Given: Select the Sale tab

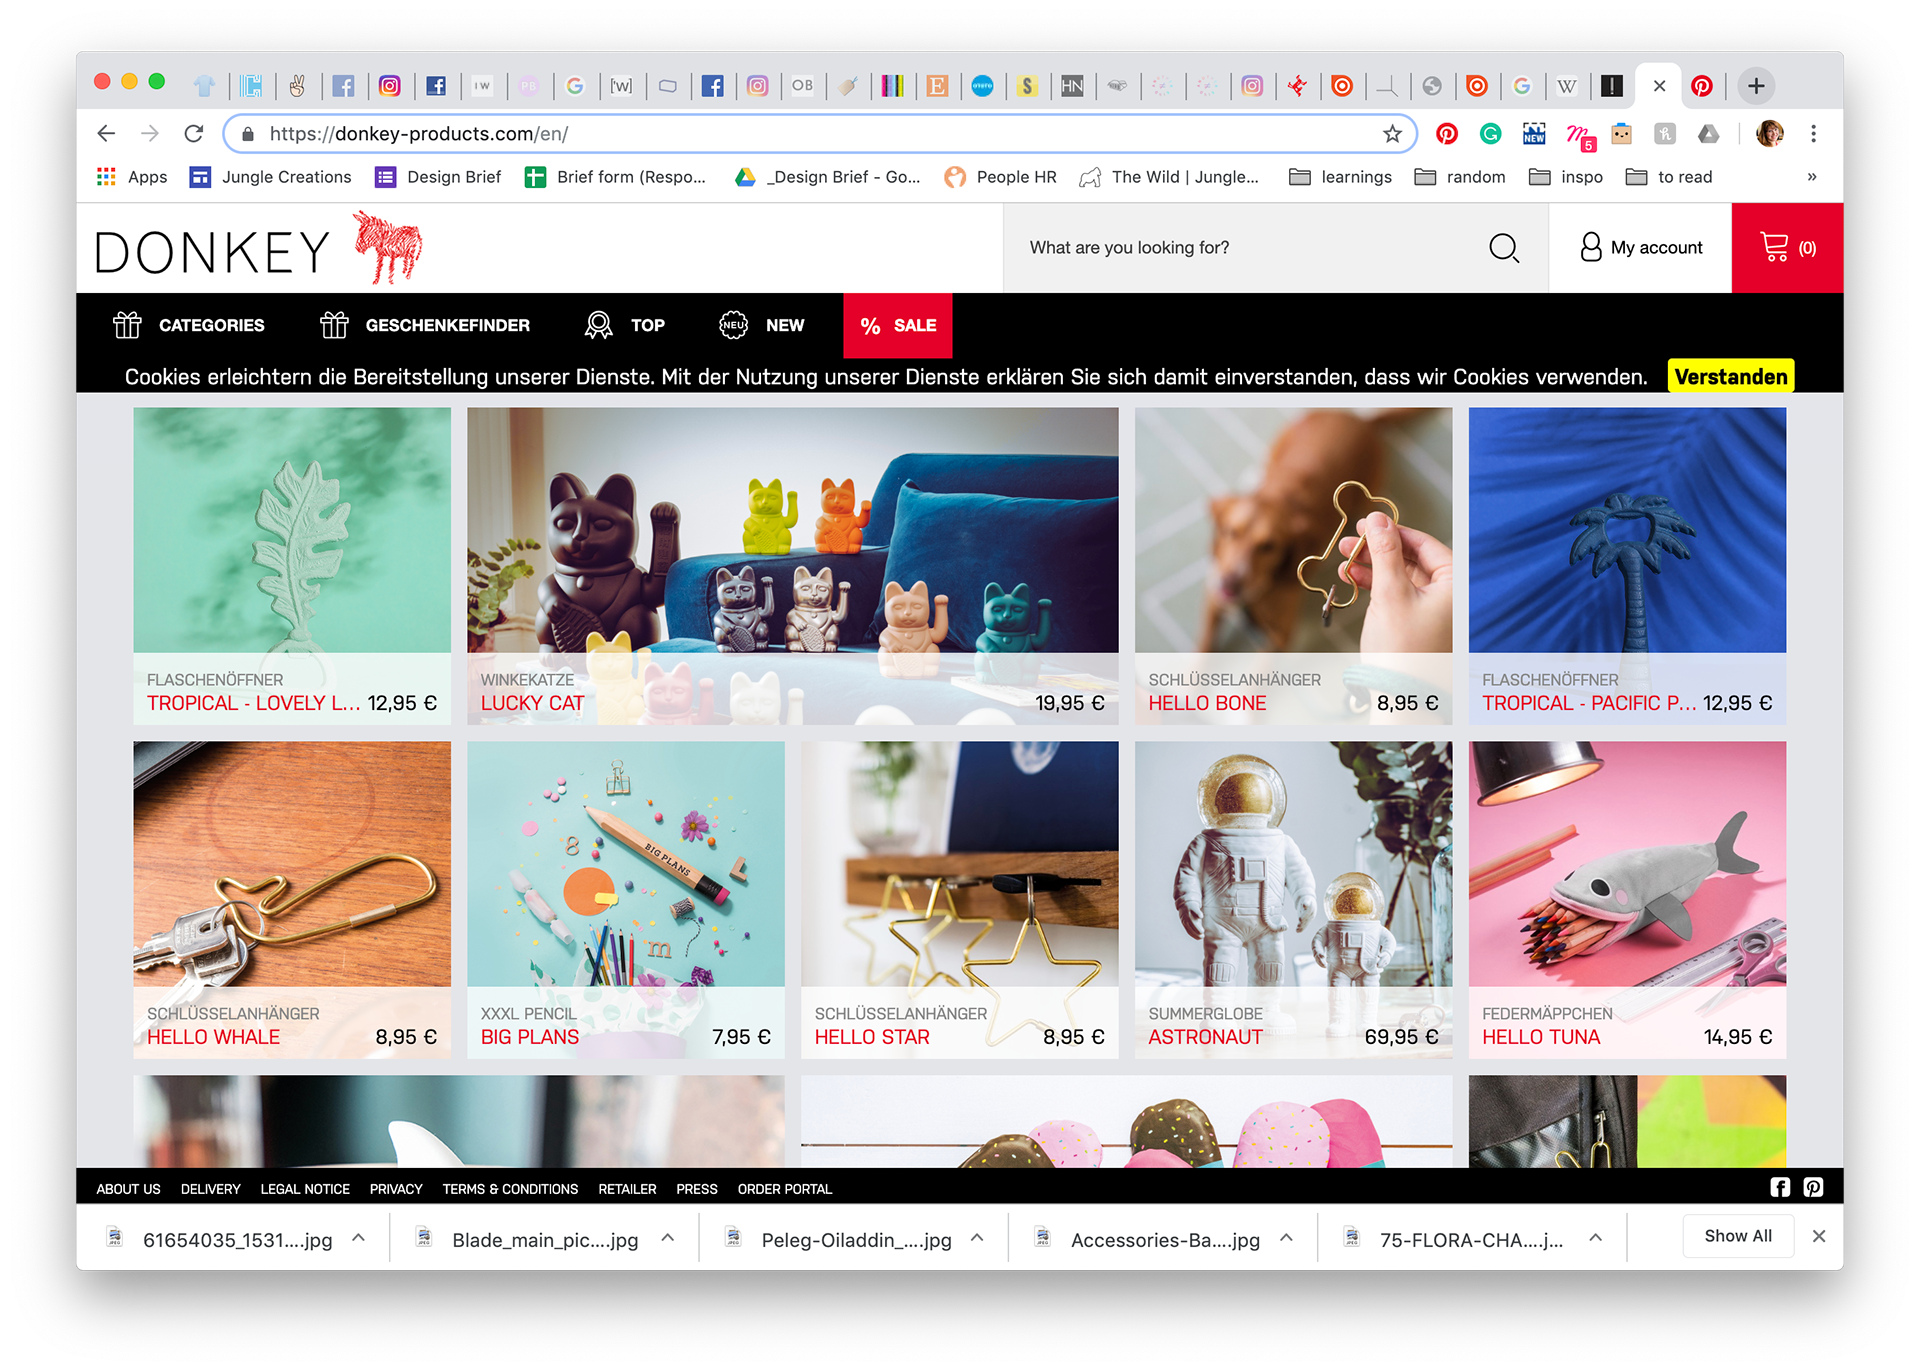Looking at the screenshot, I should point(897,325).
